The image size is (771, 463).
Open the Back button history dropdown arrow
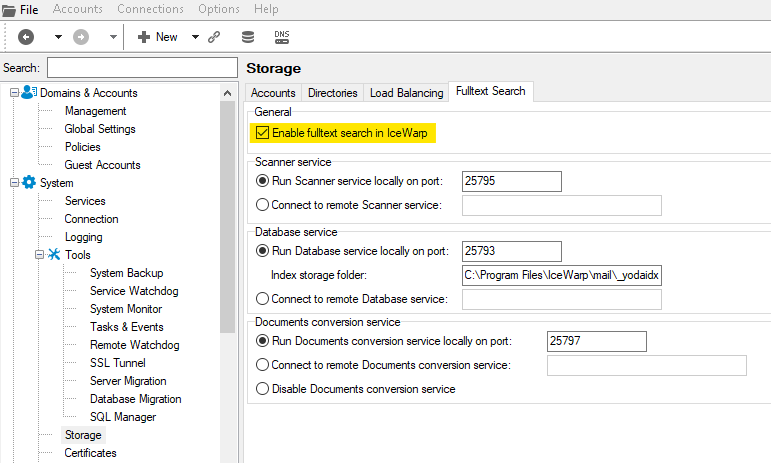point(58,37)
